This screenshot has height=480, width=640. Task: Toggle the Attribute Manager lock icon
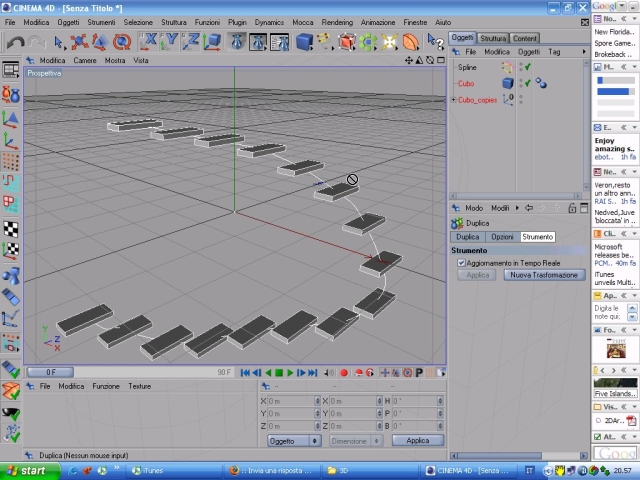click(572, 208)
